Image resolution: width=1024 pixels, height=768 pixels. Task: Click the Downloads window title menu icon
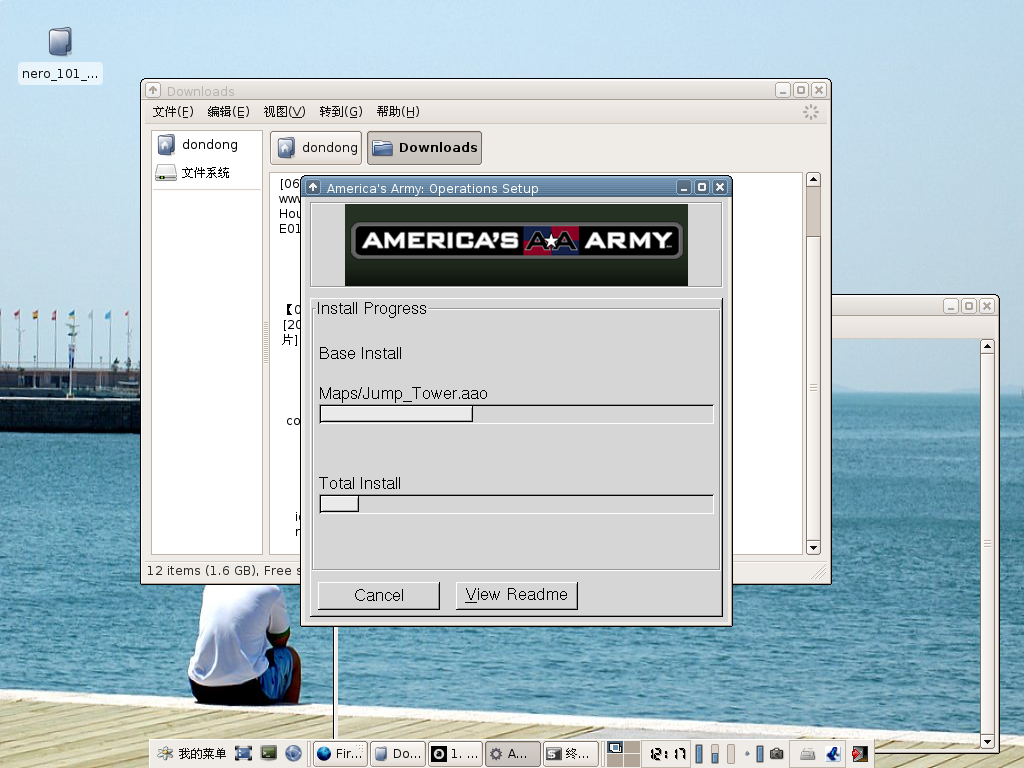click(x=153, y=89)
